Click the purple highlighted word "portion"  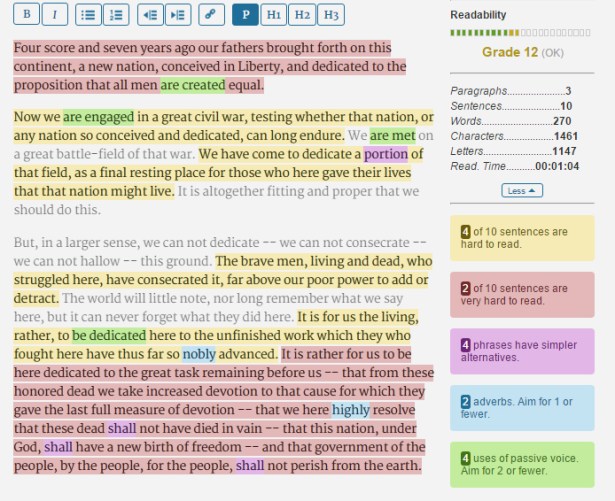tap(386, 154)
